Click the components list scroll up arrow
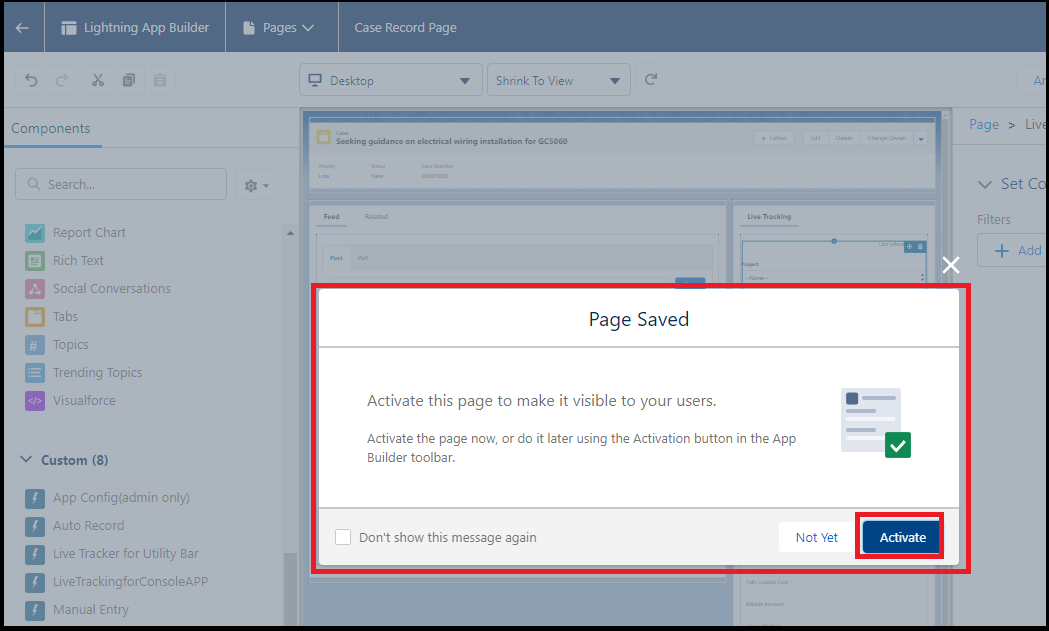 [290, 233]
